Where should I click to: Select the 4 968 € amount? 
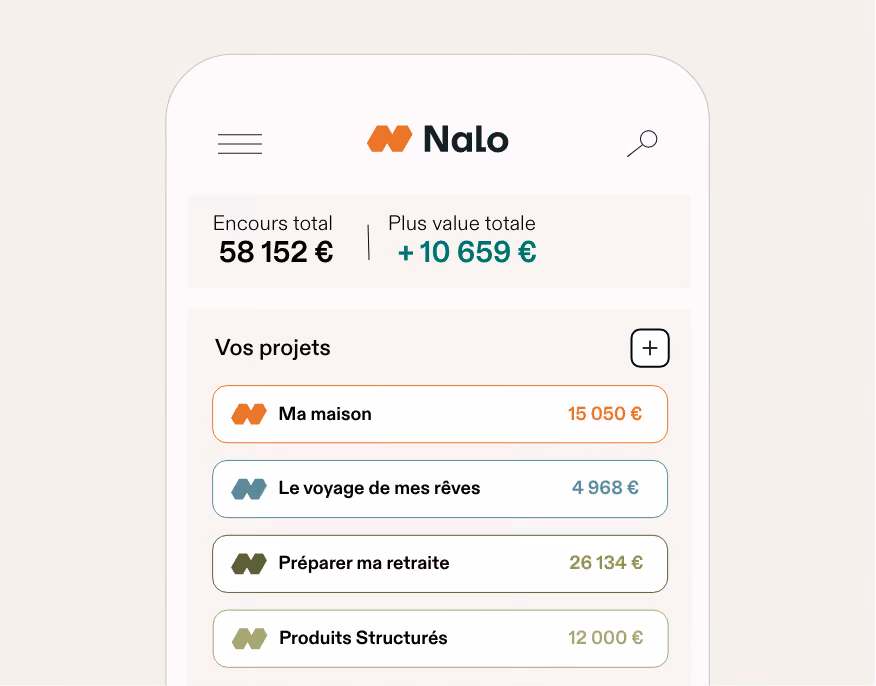(605, 488)
